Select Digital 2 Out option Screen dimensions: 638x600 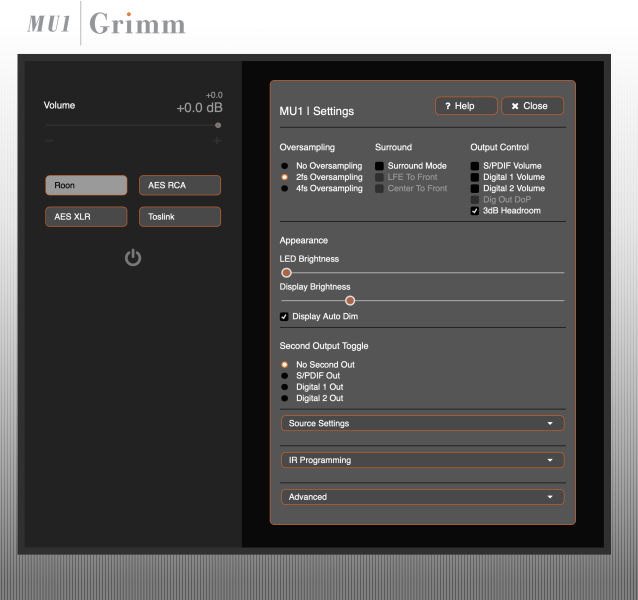pyautogui.click(x=284, y=398)
